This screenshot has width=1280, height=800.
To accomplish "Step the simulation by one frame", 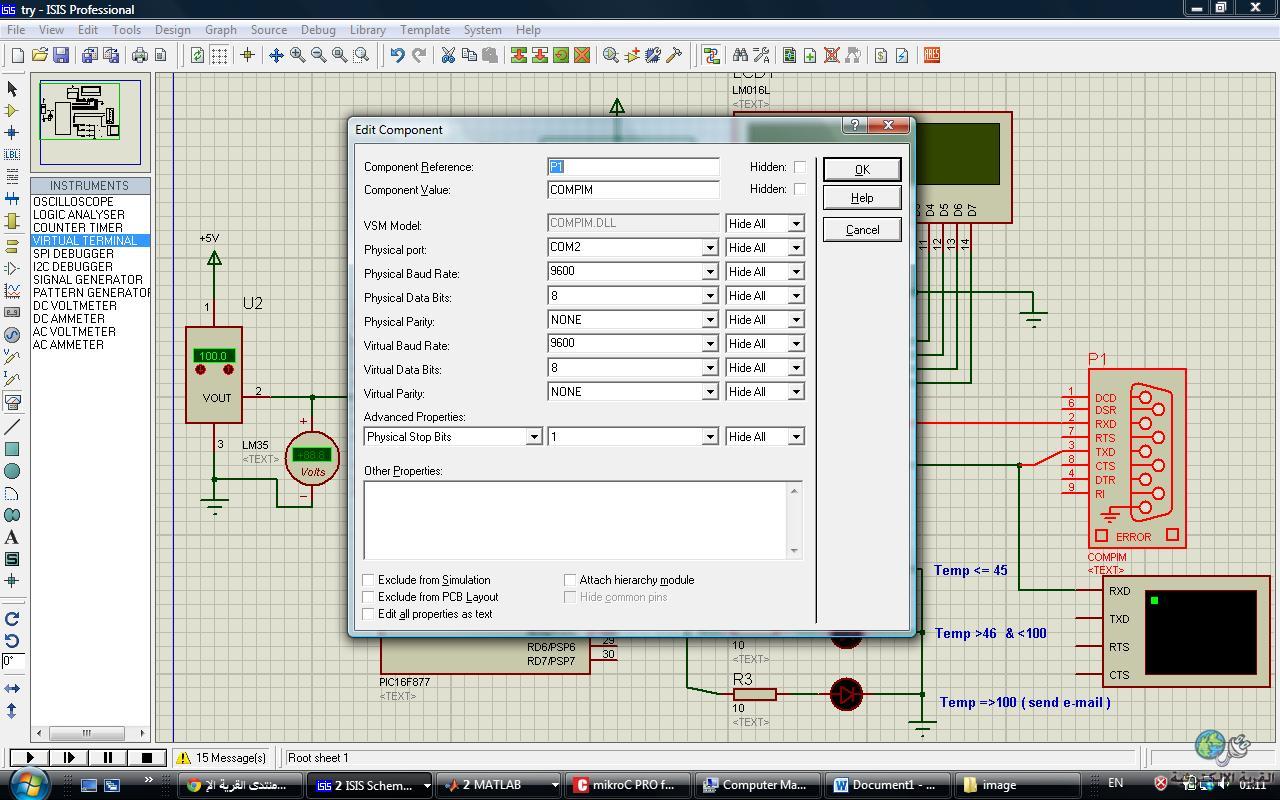I will coord(69,758).
